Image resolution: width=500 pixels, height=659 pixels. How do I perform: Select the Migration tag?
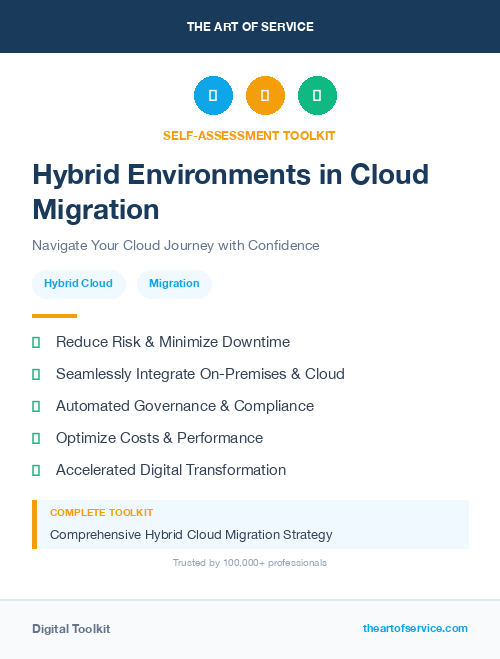[x=174, y=284]
